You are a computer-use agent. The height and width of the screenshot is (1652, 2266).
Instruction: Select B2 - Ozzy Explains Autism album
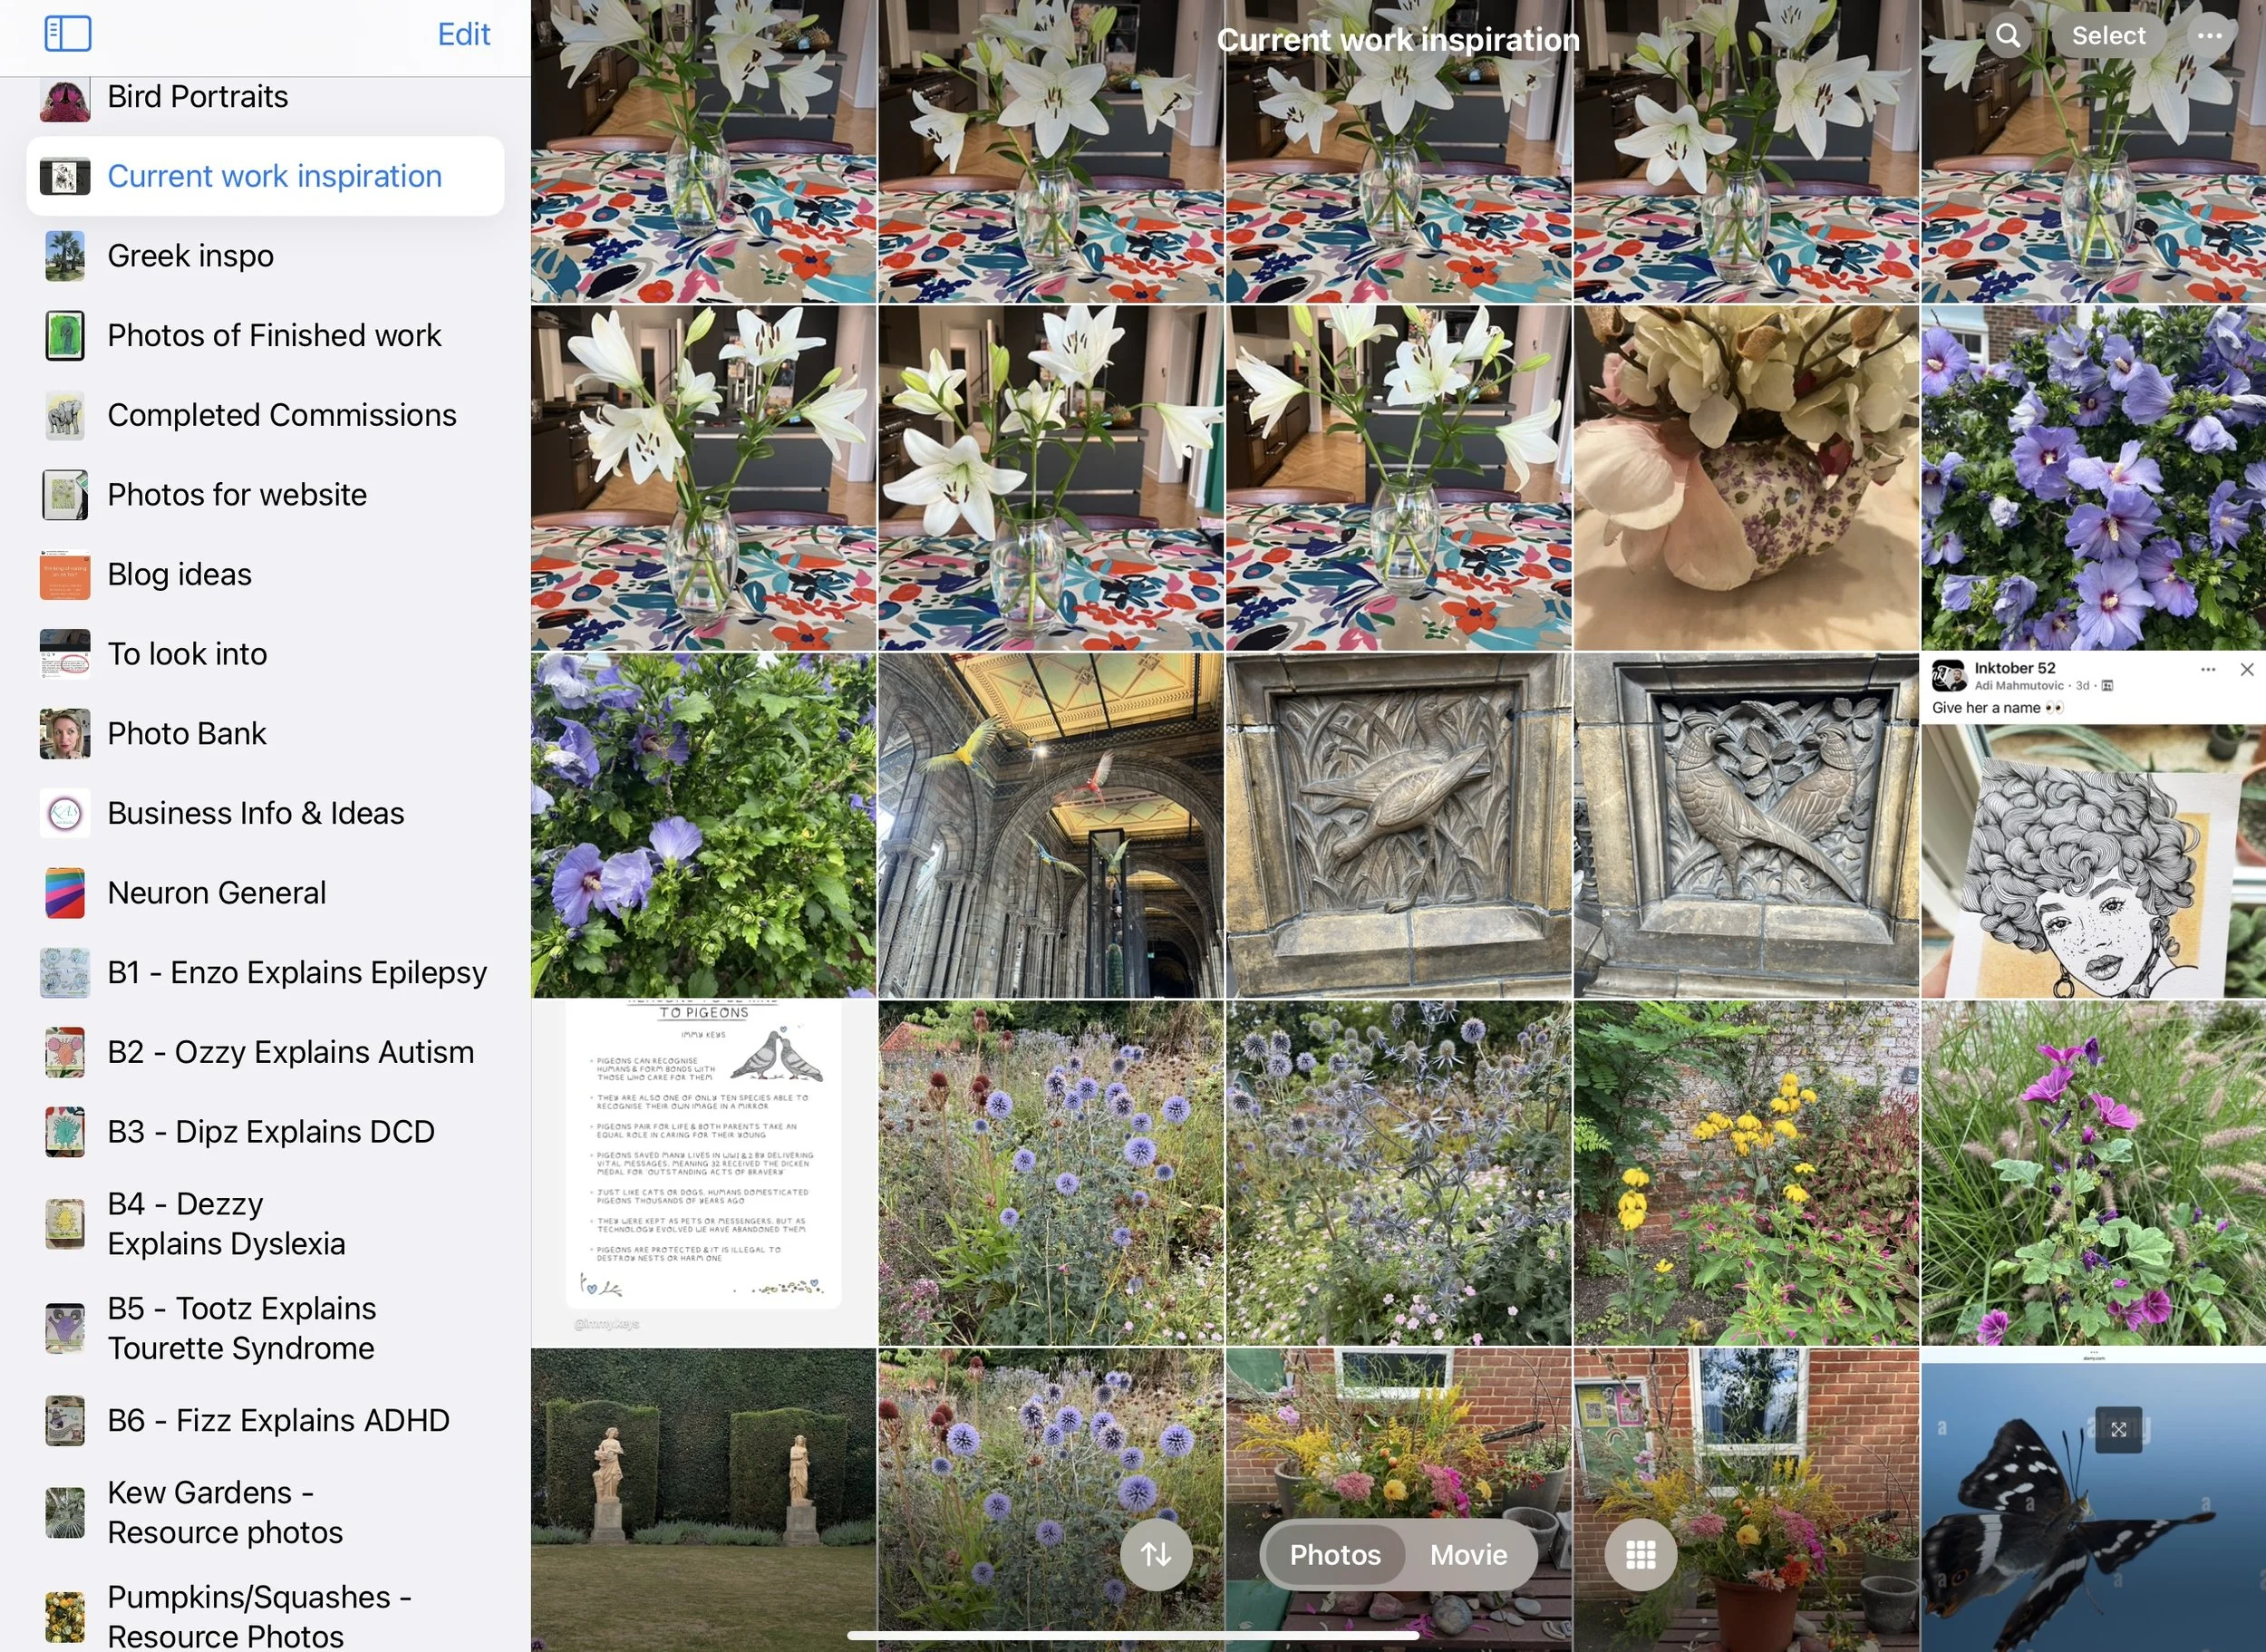[x=290, y=1052]
